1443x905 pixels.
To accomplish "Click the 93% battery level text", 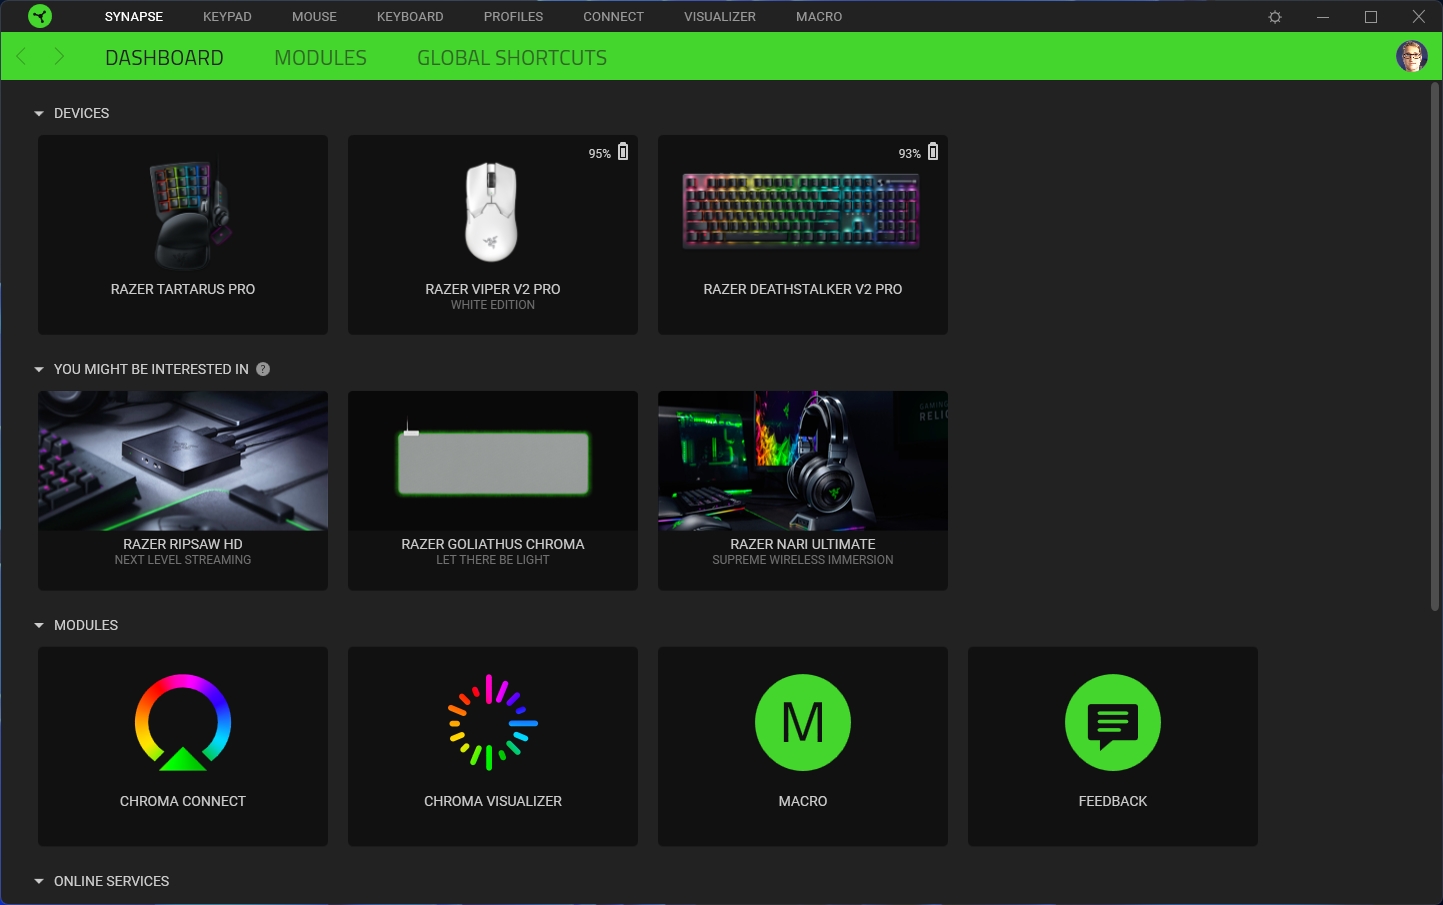I will 909,154.
